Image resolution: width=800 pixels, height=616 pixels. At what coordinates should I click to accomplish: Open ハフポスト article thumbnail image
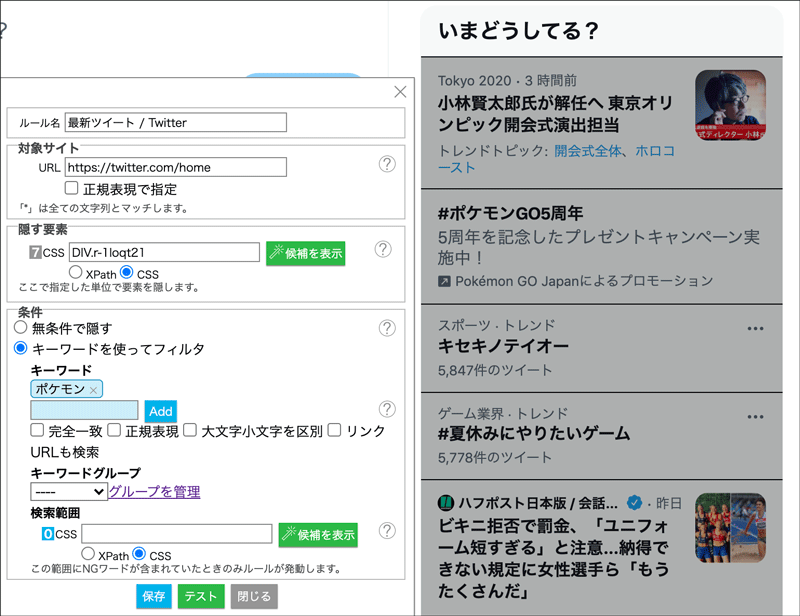731,528
